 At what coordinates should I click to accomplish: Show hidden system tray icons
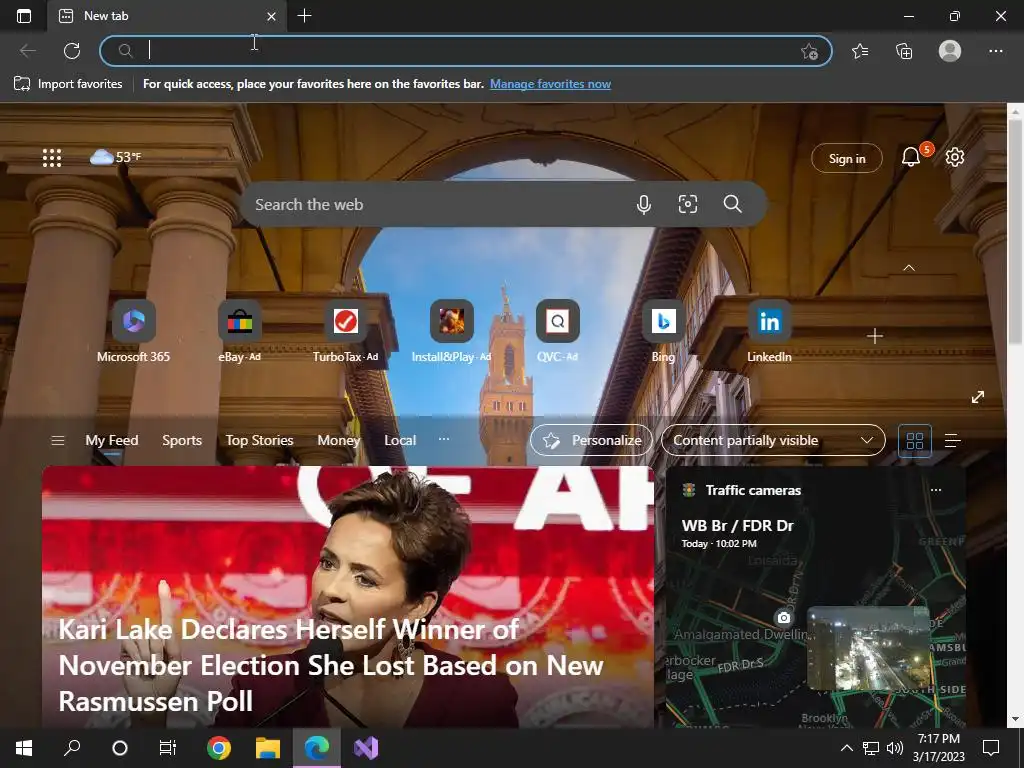pyautogui.click(x=846, y=748)
